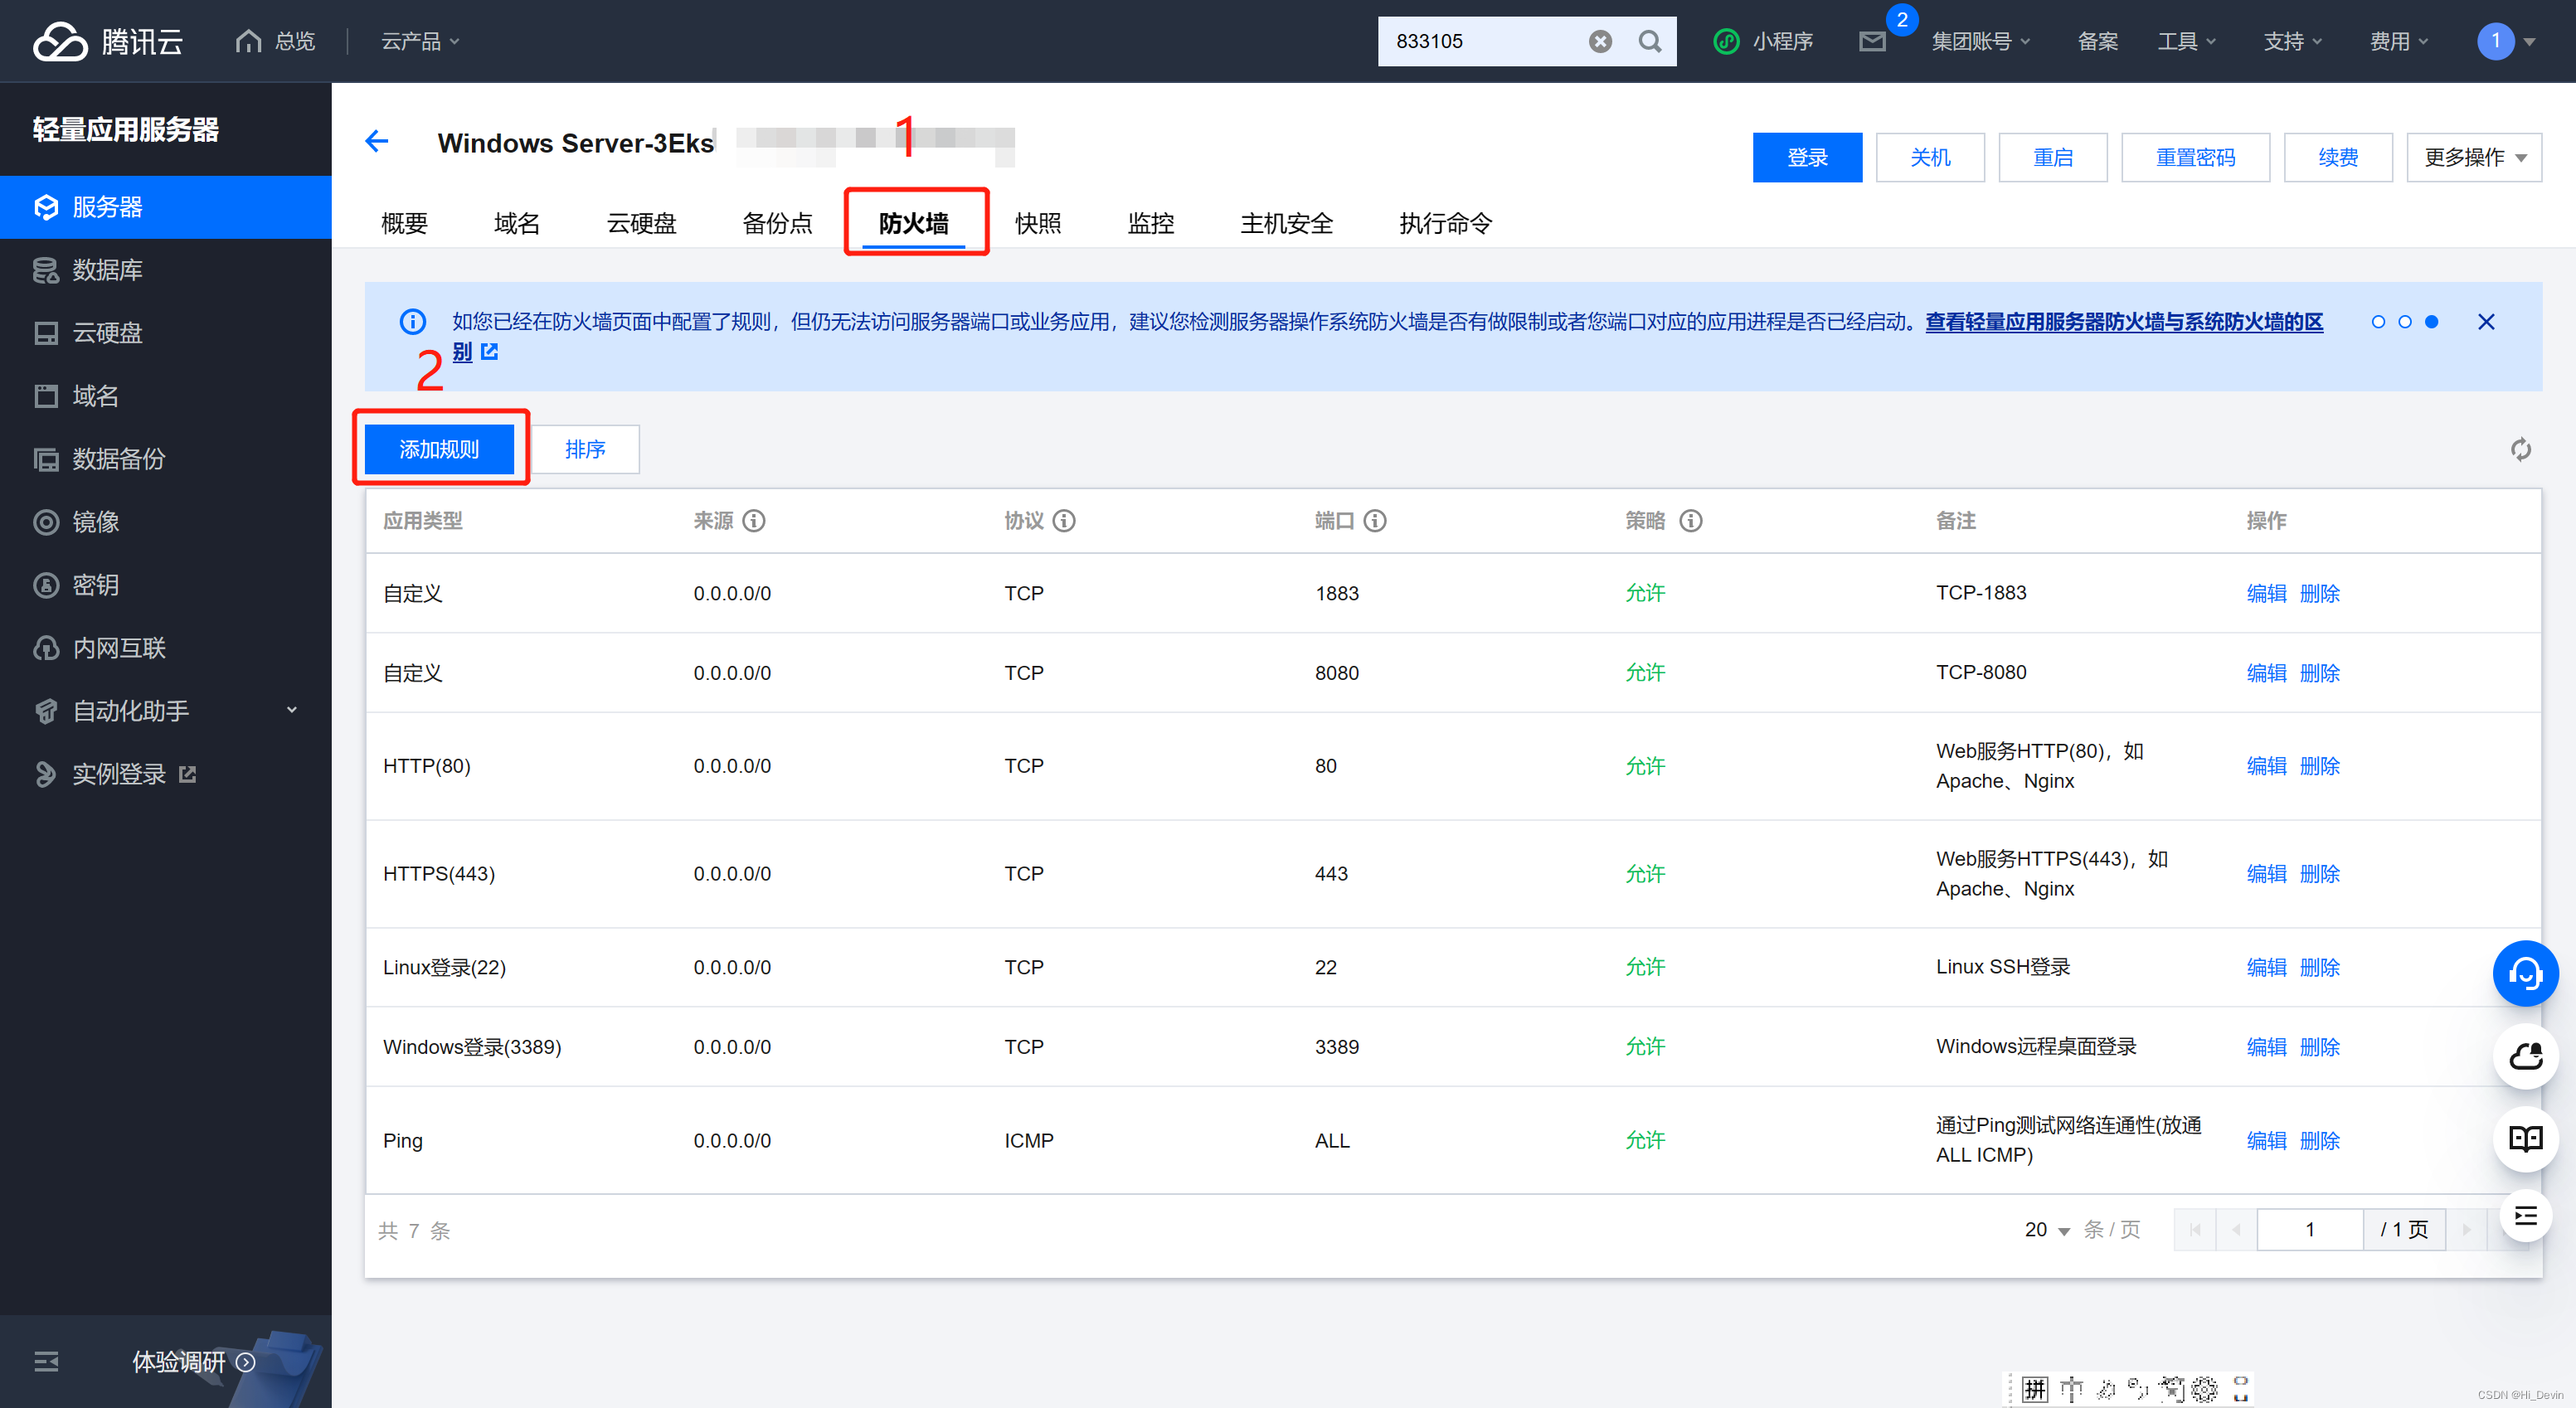Clear the search field with the X icon
The width and height of the screenshot is (2576, 1408).
(x=1600, y=41)
